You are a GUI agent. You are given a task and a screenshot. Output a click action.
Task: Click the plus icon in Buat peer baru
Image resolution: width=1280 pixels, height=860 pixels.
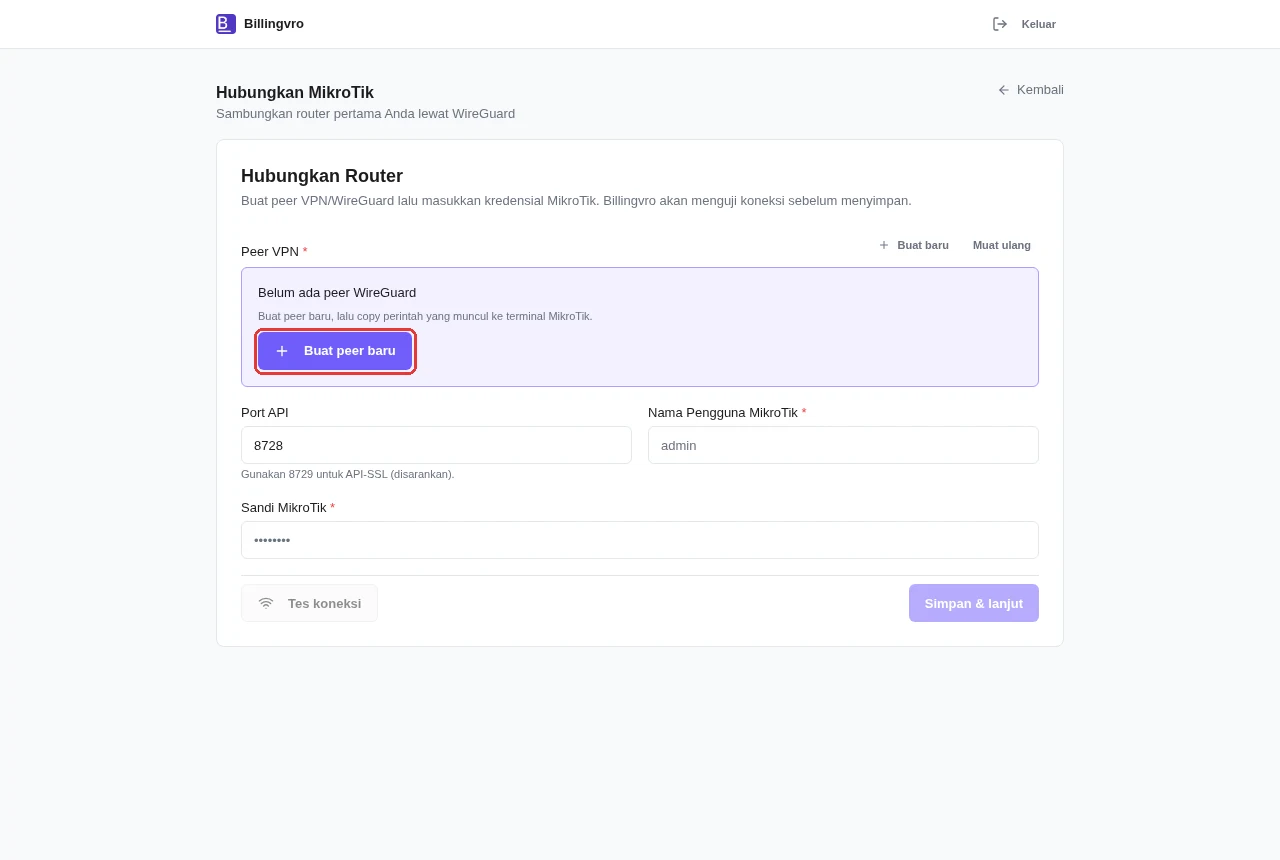[282, 351]
